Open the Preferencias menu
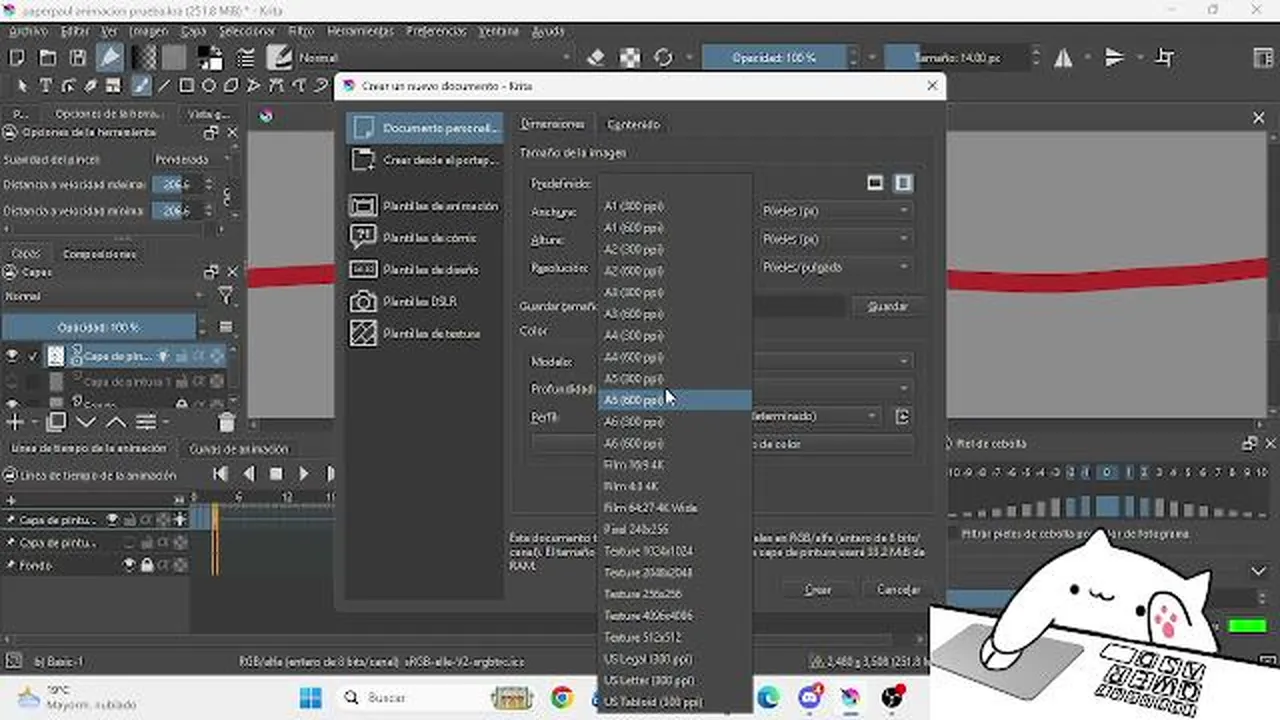The width and height of the screenshot is (1280, 720). coord(436,32)
